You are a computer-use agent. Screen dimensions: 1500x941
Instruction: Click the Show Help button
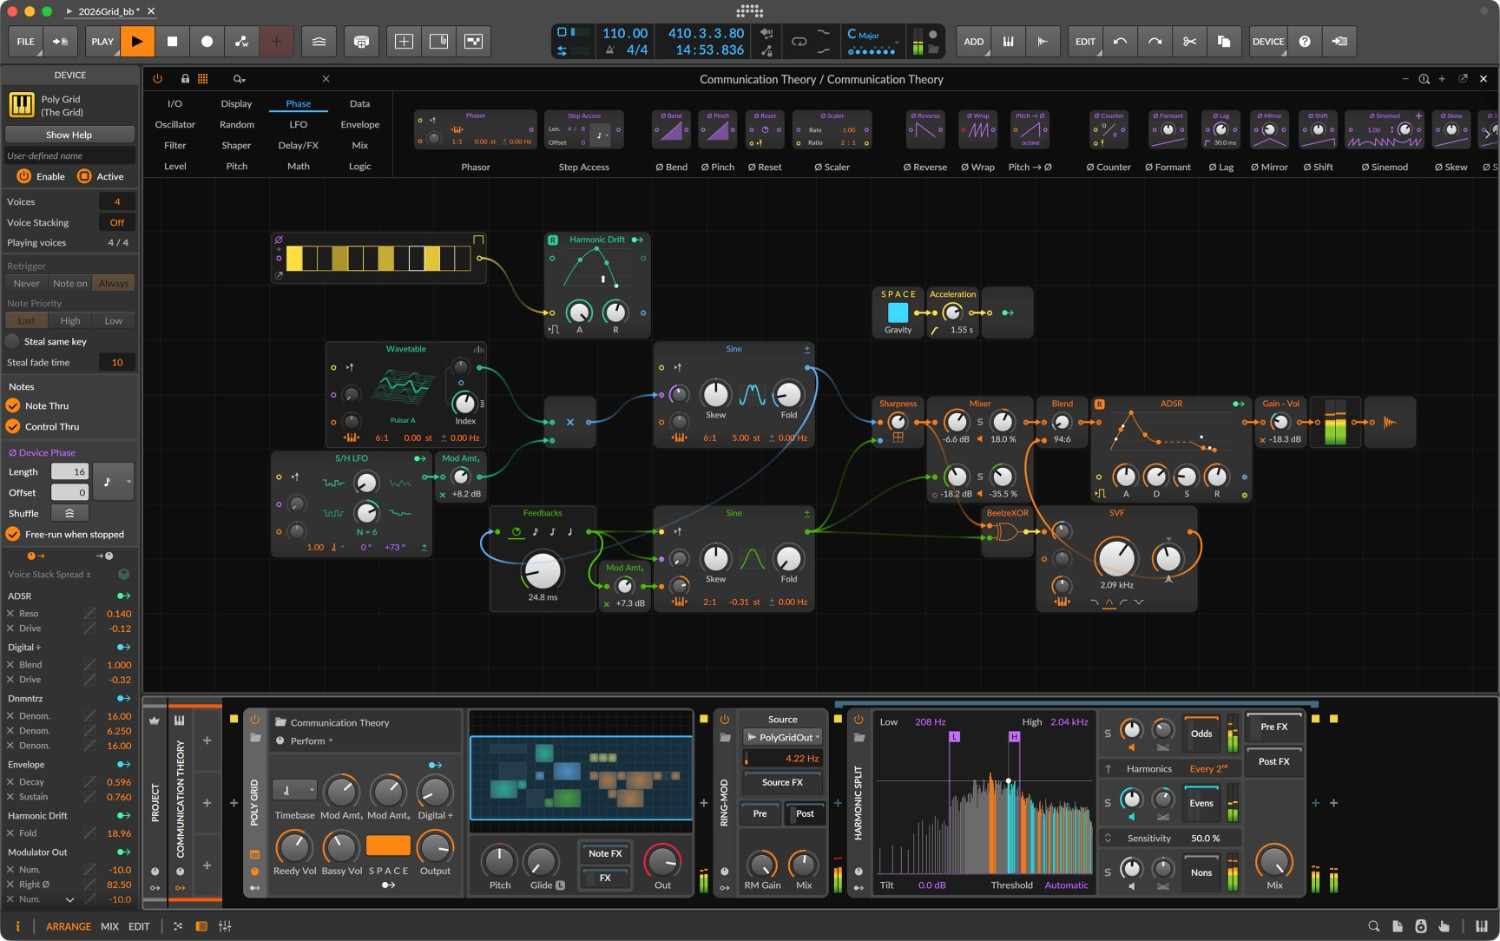click(69, 134)
